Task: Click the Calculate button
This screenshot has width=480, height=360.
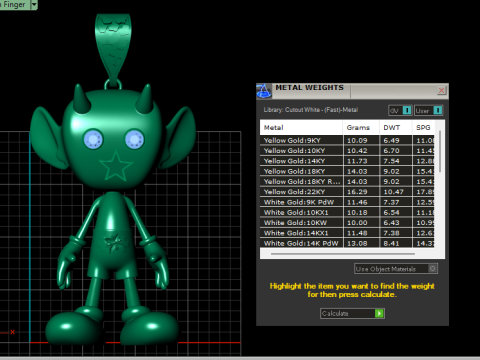Action: (352, 313)
